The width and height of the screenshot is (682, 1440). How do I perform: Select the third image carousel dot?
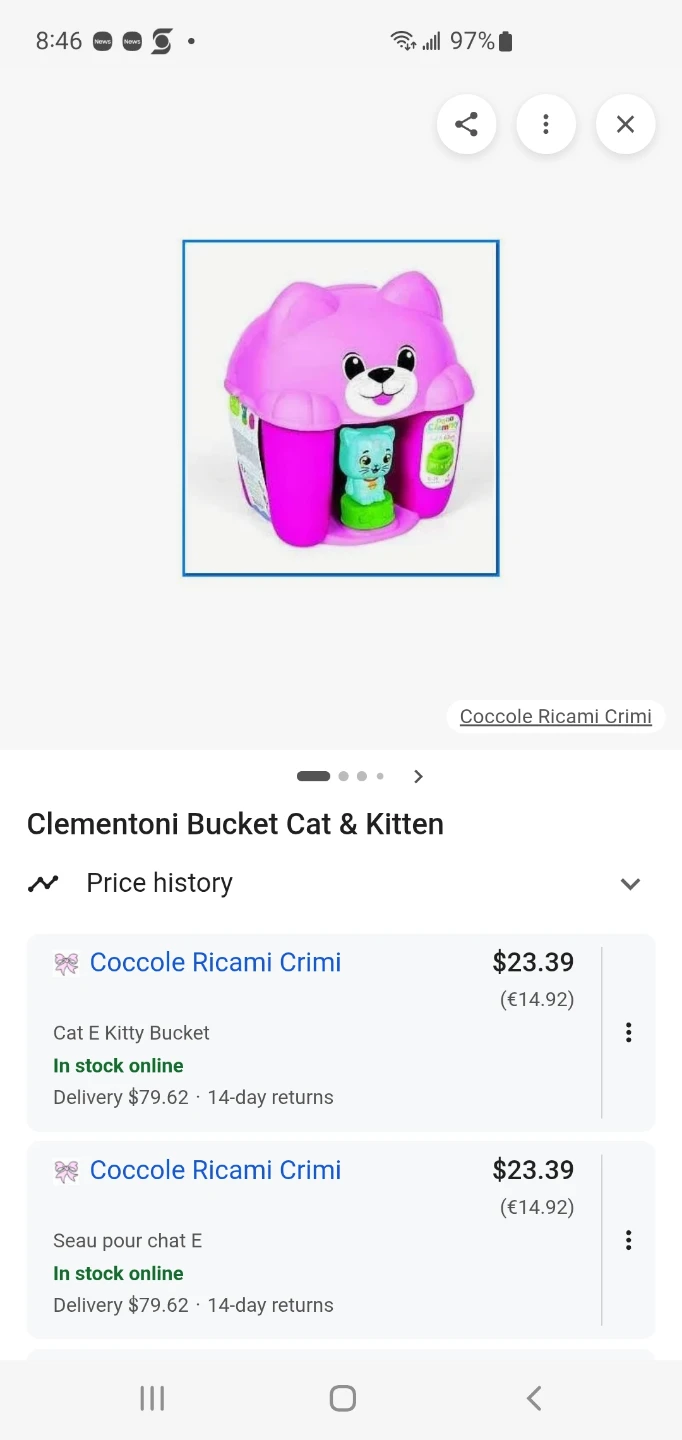[362, 776]
